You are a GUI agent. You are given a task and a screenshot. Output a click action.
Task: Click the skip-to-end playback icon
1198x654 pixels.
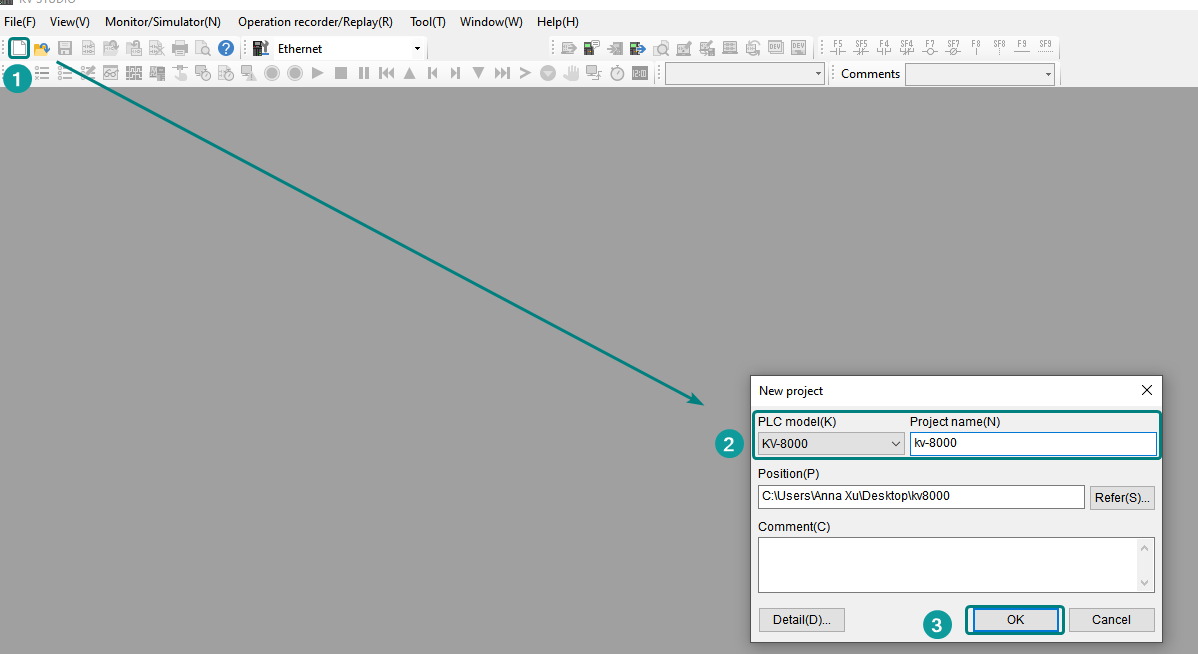(x=502, y=73)
